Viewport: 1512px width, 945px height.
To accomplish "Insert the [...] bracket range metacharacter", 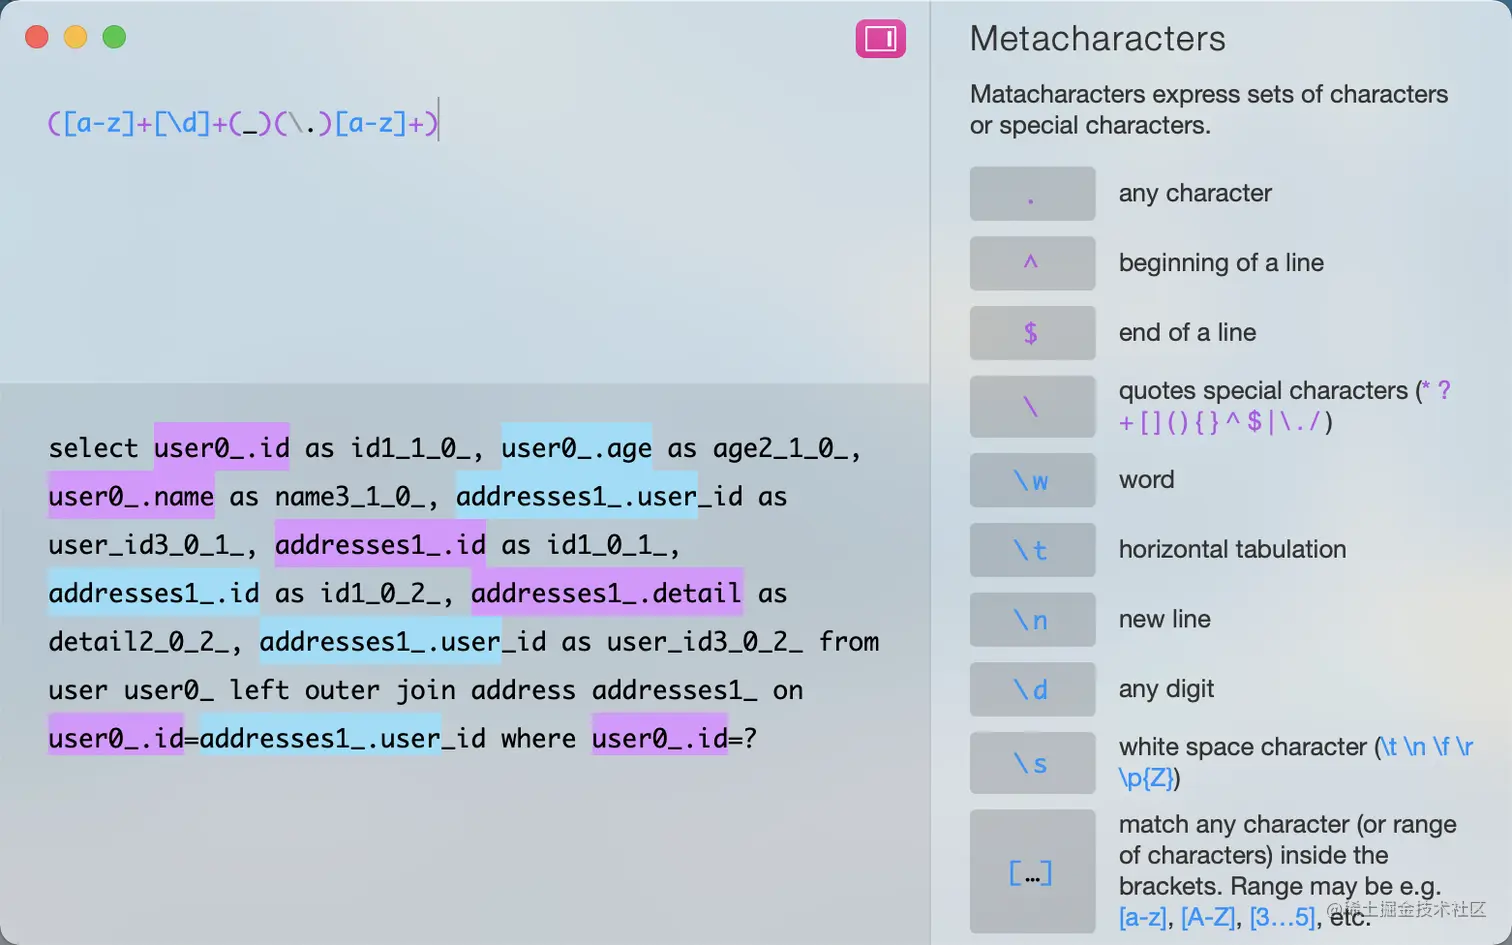I will [1032, 872].
